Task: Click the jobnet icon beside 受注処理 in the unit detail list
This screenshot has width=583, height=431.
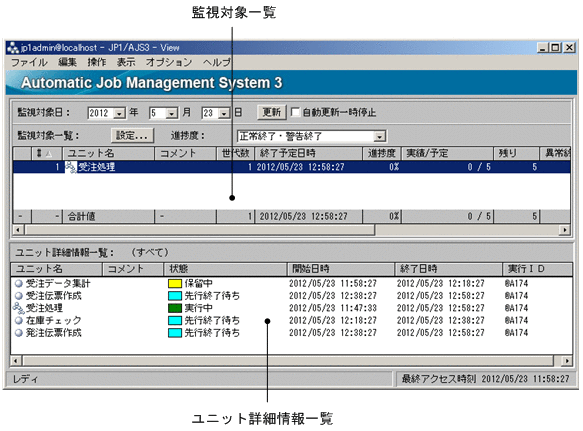Action: [18, 308]
